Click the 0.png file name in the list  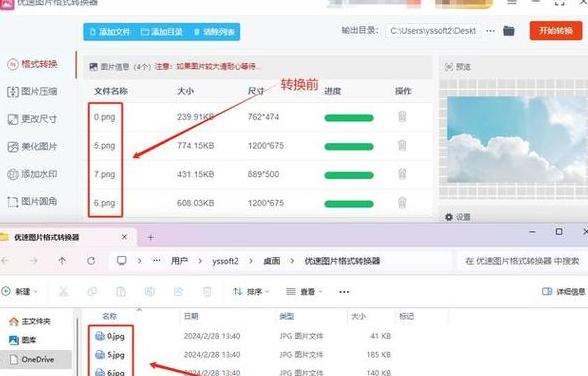pos(105,117)
